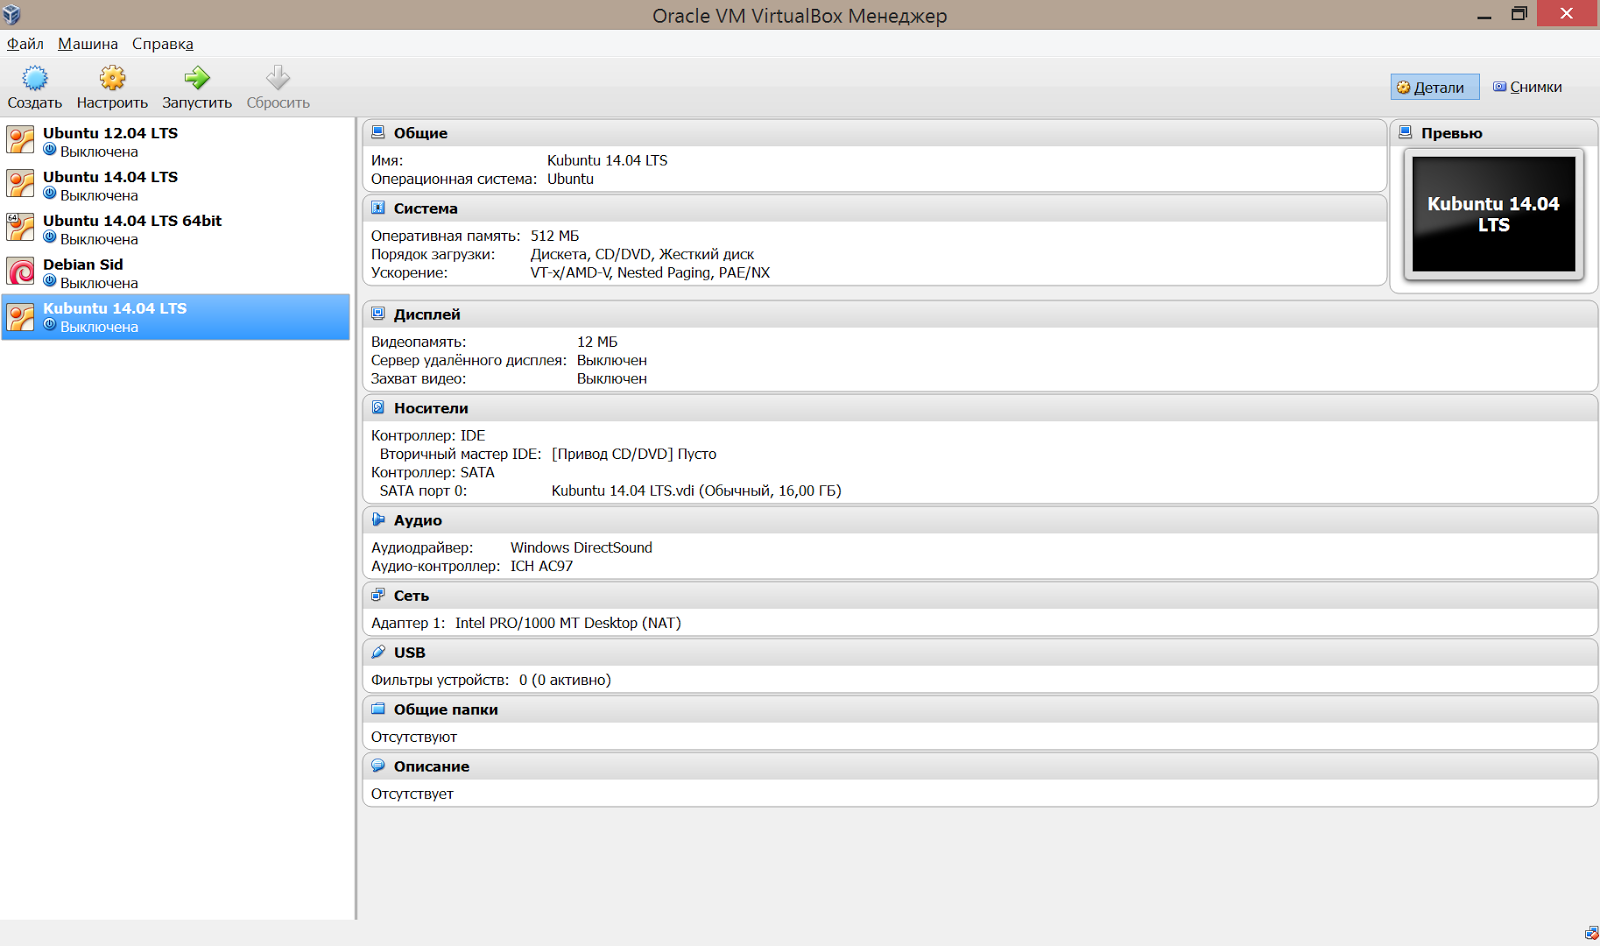This screenshot has width=1600, height=946.
Task: Click the SATA порт 0 label
Action: 423,491
